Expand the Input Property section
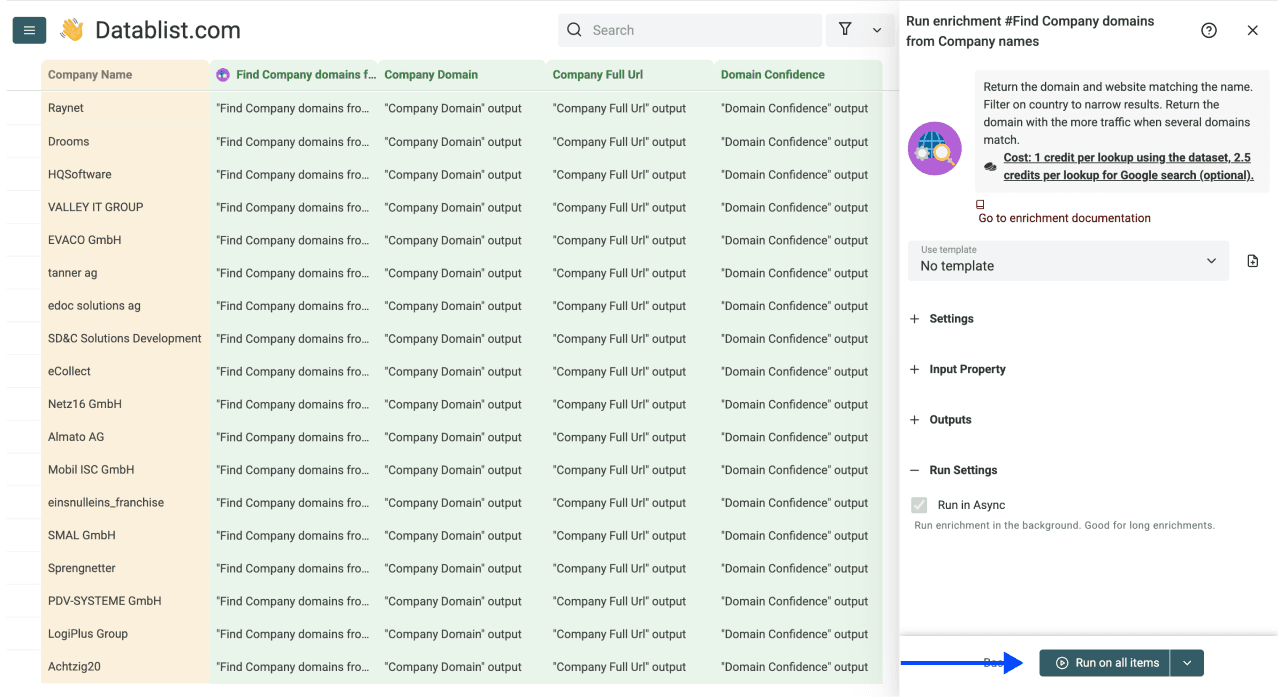The height and width of the screenshot is (700, 1287). 957,369
